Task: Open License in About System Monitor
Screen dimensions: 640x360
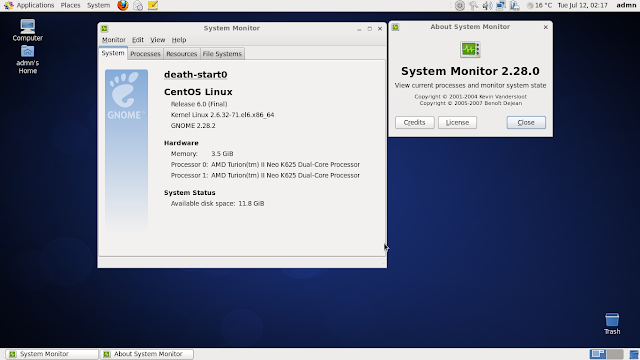Action: pos(457,122)
